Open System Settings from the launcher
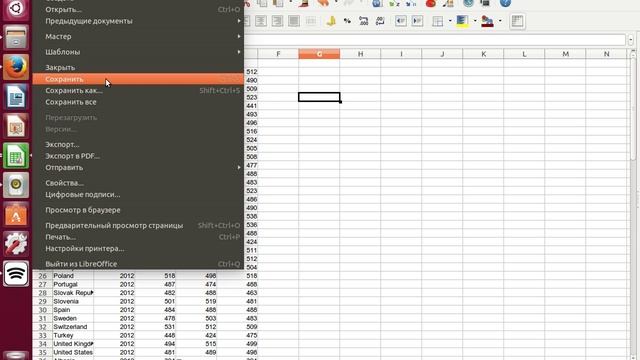 [x=16, y=244]
